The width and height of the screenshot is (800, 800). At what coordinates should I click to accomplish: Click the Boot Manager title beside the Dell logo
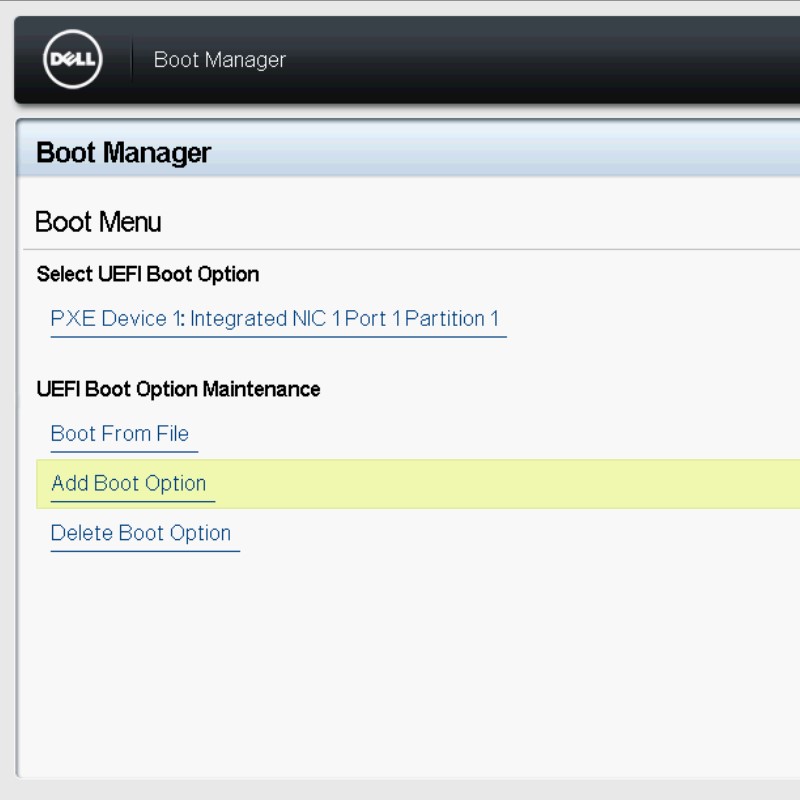pyautogui.click(x=219, y=60)
